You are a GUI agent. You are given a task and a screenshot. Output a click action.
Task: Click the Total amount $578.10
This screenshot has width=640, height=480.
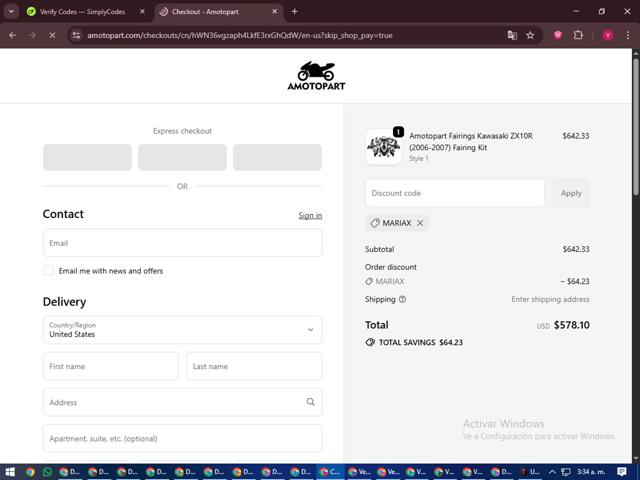point(571,325)
